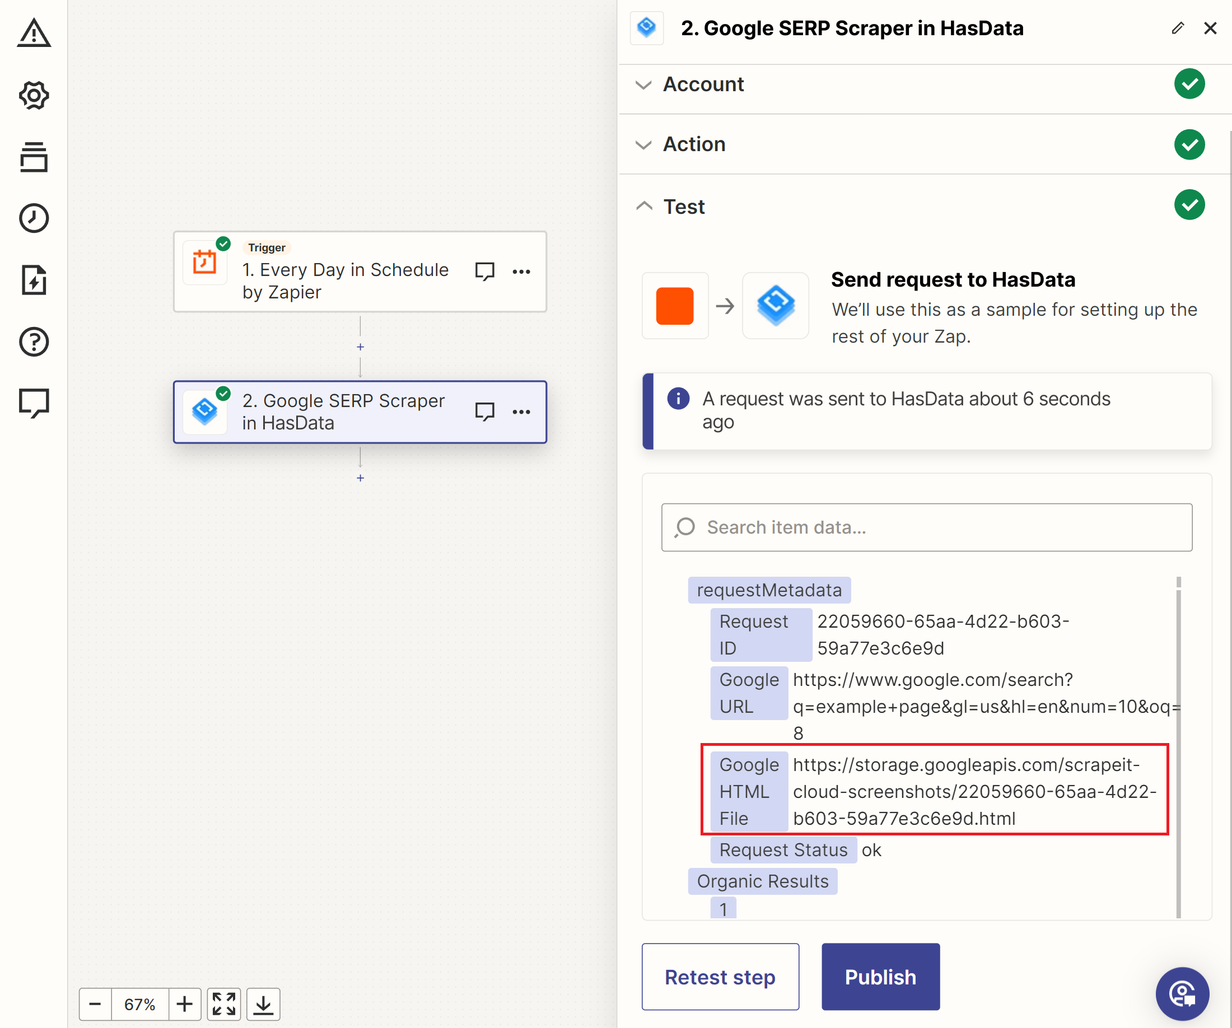The image size is (1232, 1028).
Task: Click the google.com/search URL value
Action: (x=986, y=706)
